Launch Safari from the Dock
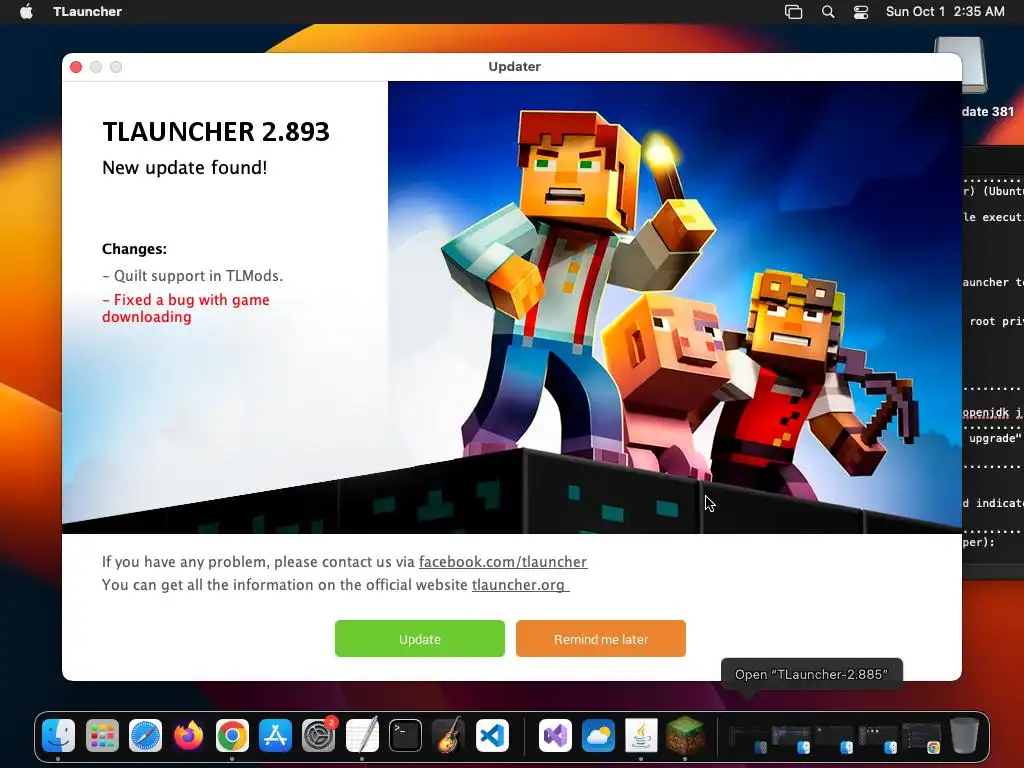Viewport: 1024px width, 768px height. tap(145, 736)
